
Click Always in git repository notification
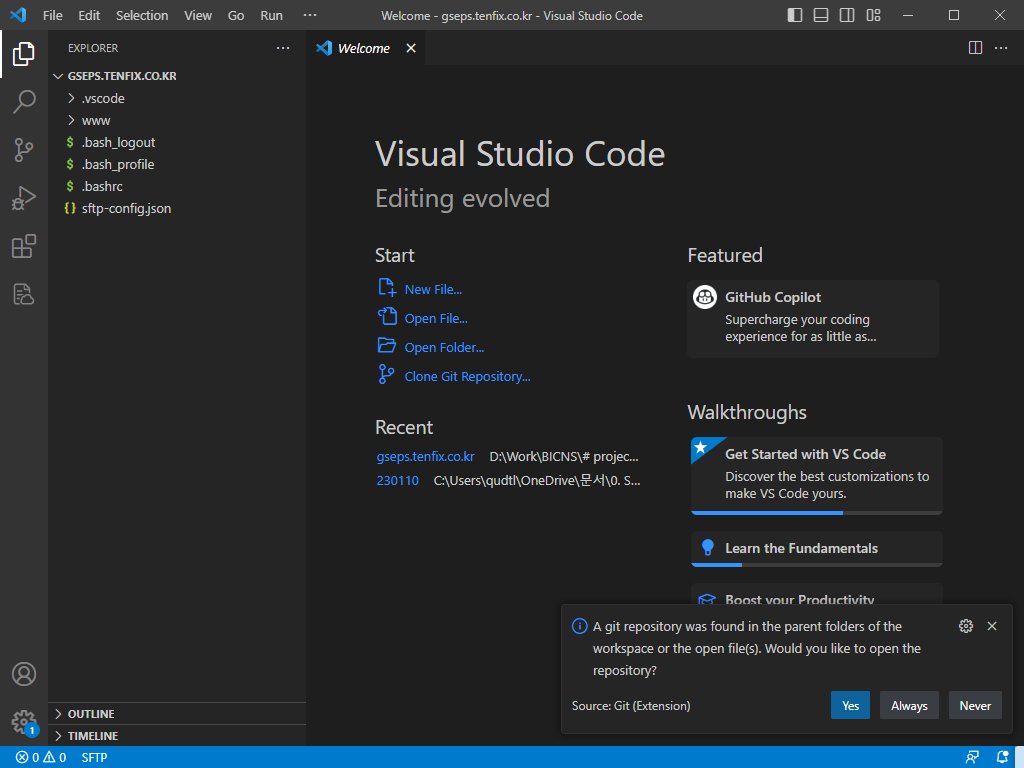click(909, 705)
